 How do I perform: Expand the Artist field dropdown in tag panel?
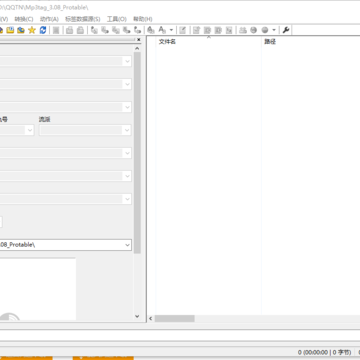[x=127, y=84]
